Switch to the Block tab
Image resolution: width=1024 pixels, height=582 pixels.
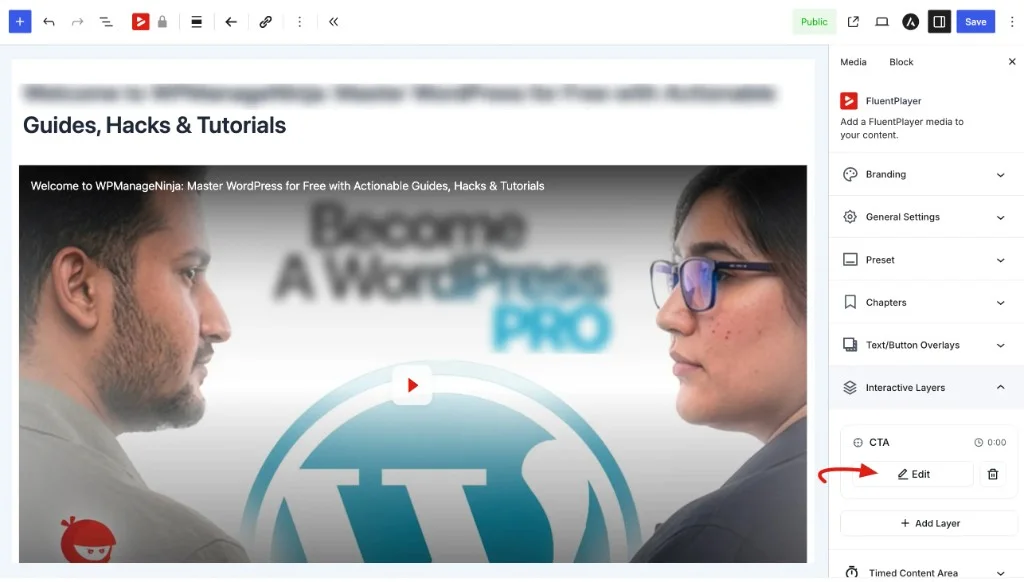click(901, 61)
